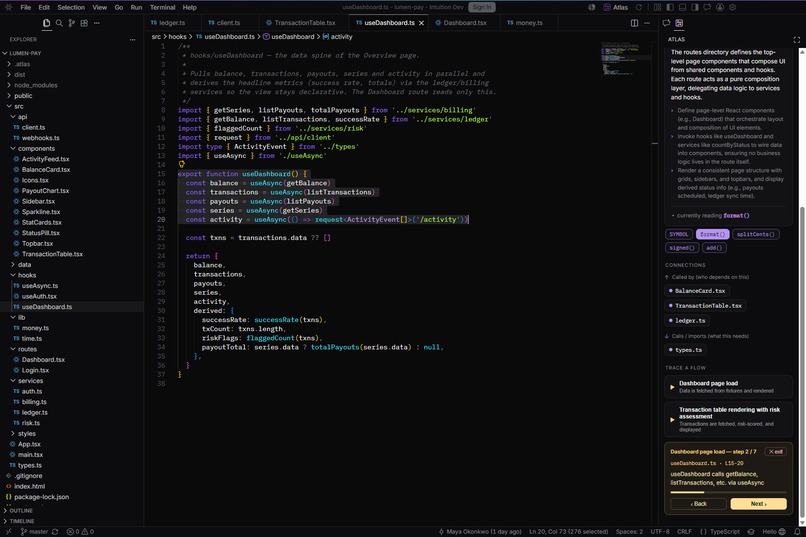This screenshot has height=537, width=806.
Task: Open the Terminal menu
Action: coord(162,7)
